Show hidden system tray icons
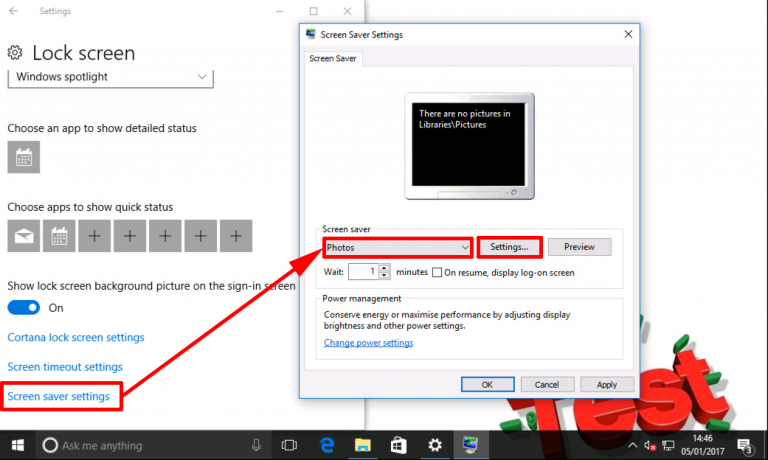Screen dimensions: 768x460 click(632, 445)
